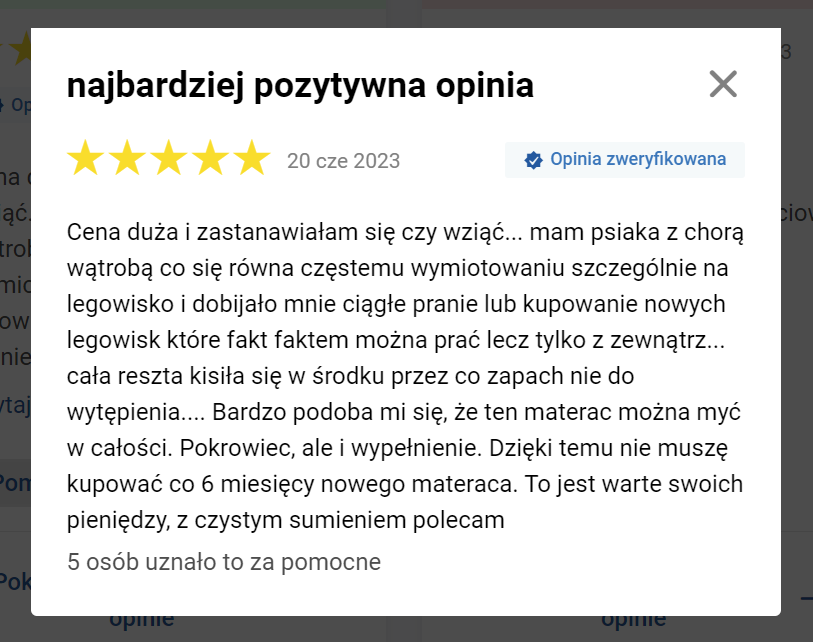Viewport: 813px width, 642px height.
Task: Click the najbardziej pozytywna opinia heading
Action: pos(300,86)
